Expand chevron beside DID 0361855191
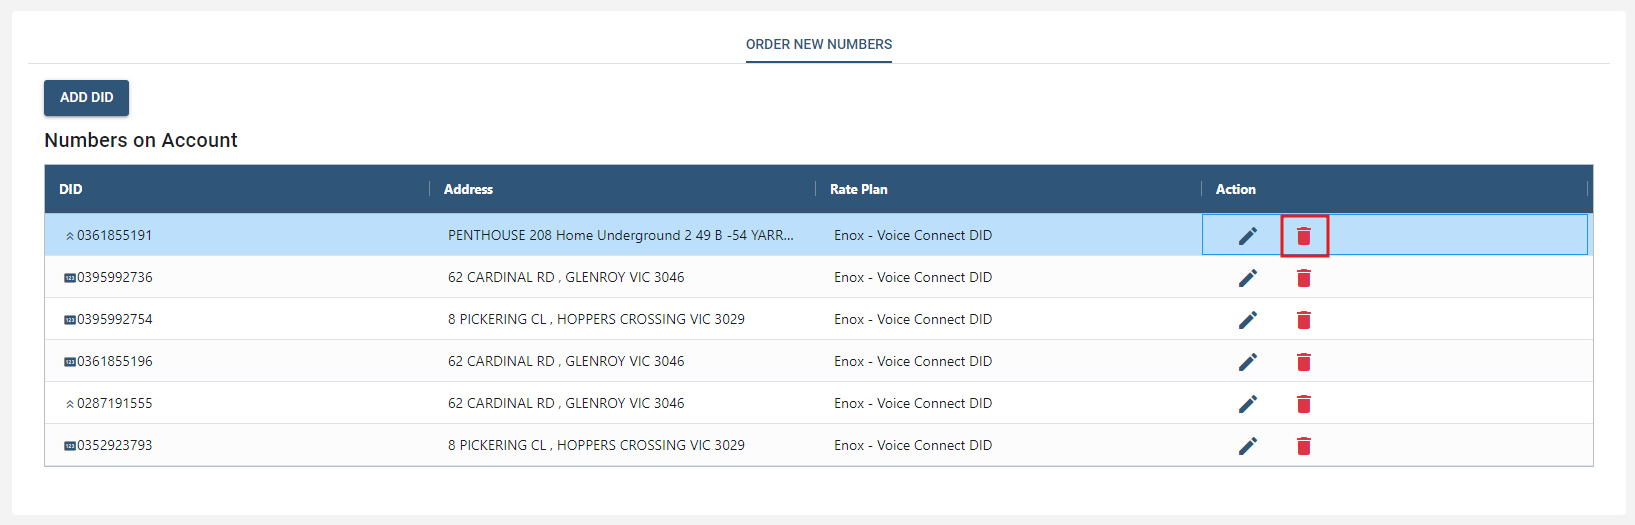Screen dimensions: 1635x525 (x=69, y=236)
